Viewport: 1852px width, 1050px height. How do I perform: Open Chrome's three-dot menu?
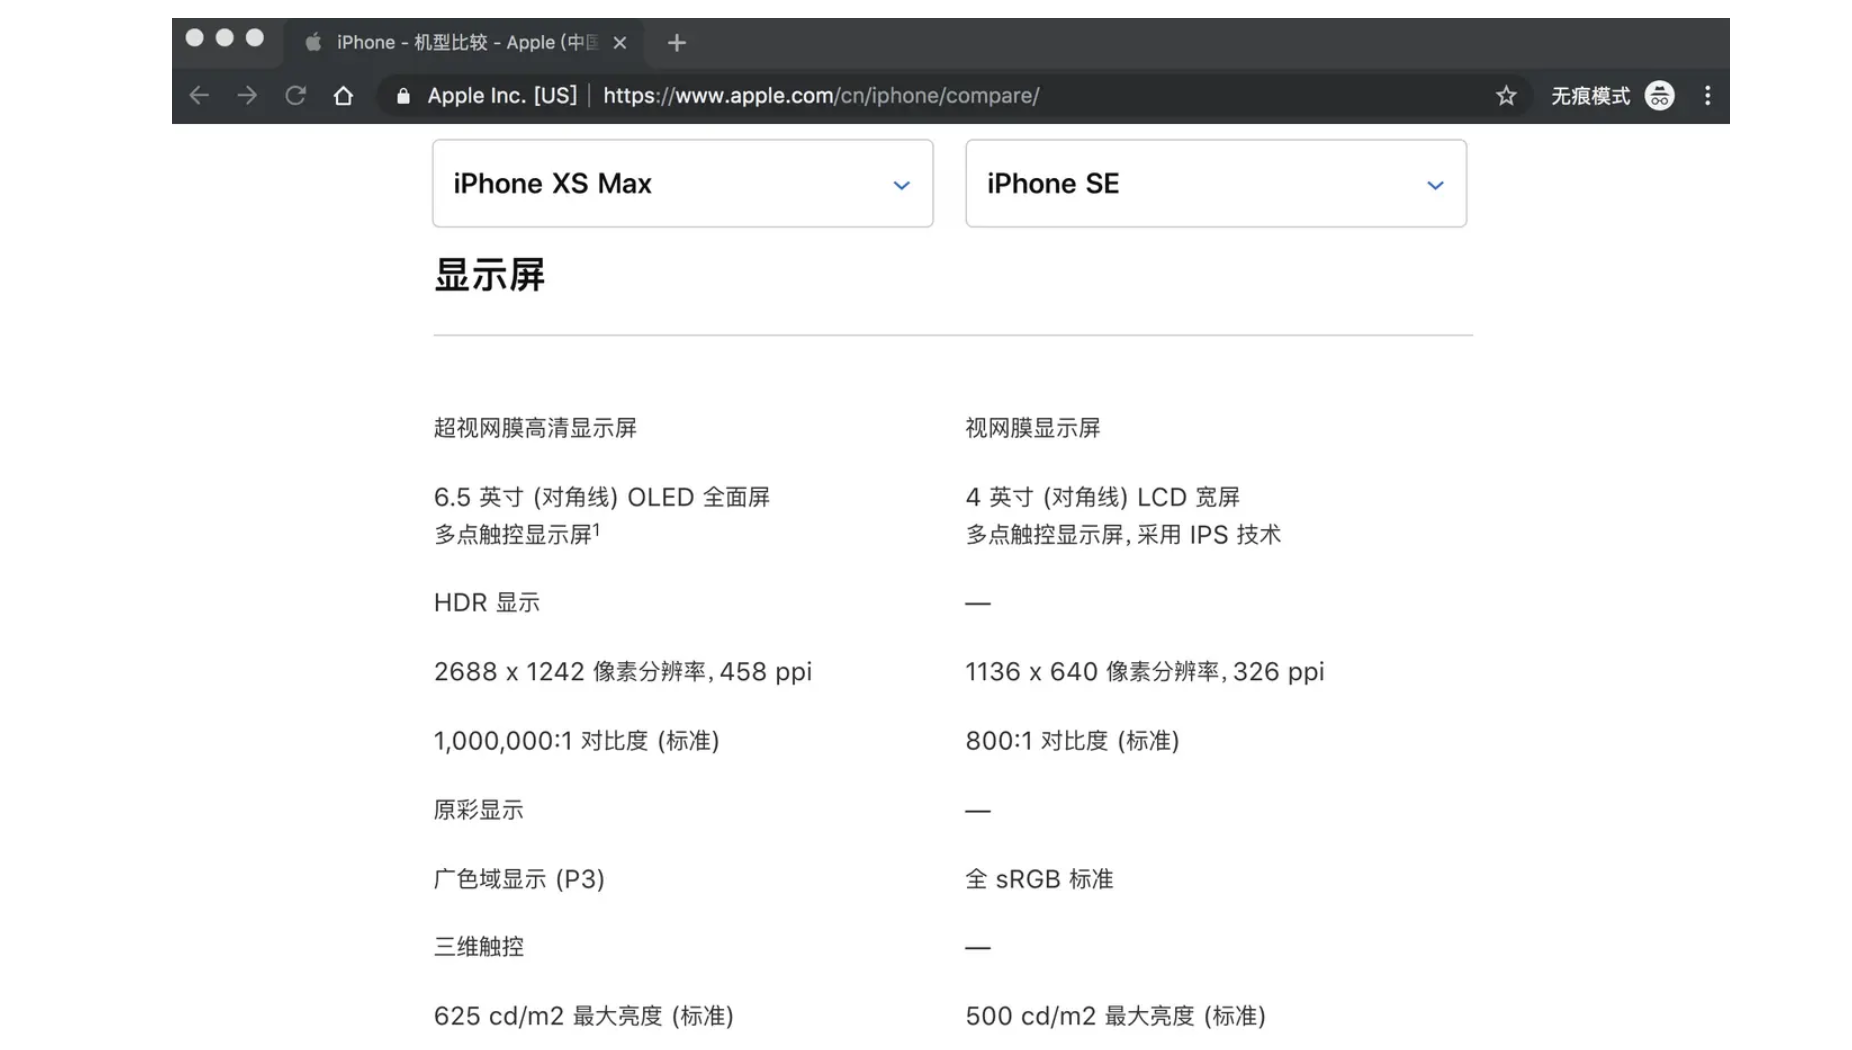[1707, 96]
